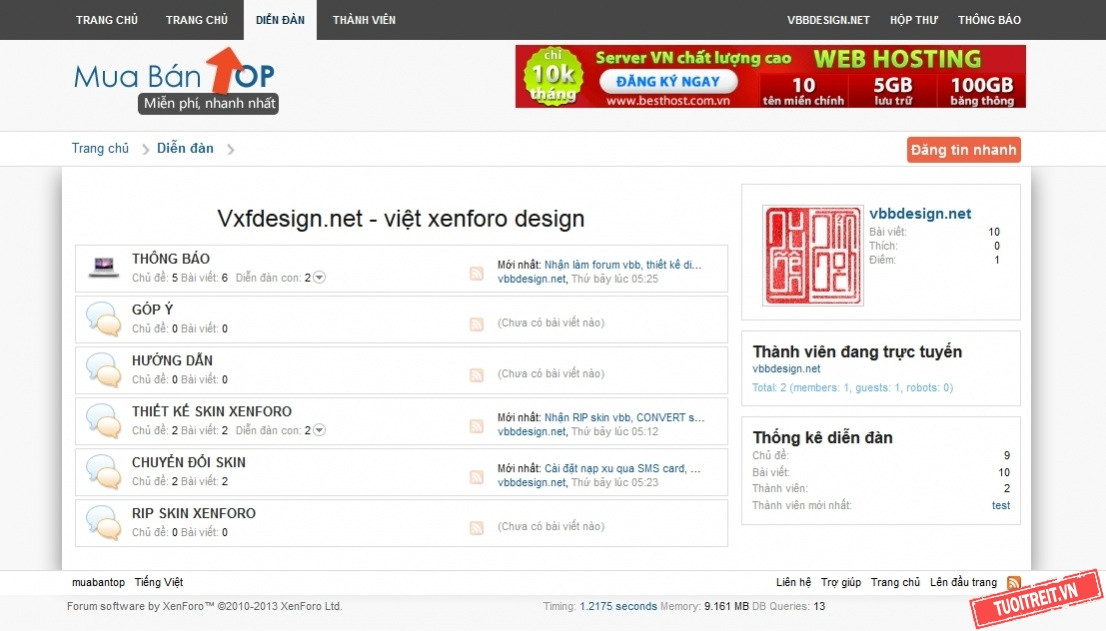Click the footer RSS icon beside Lên đầu trang
Viewport: 1106px width, 631px height.
(1014, 583)
